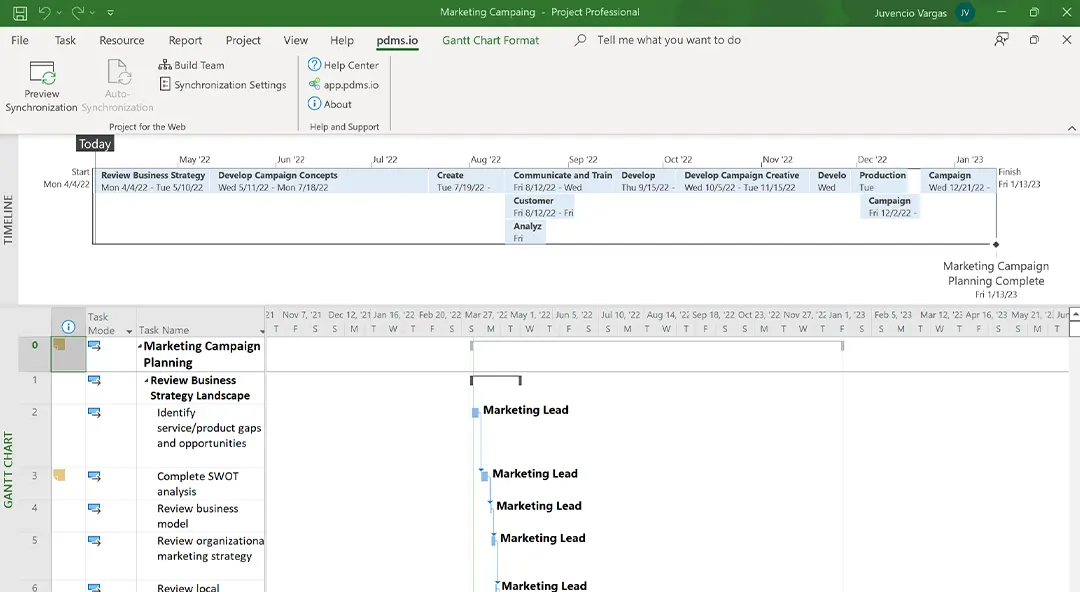Collapse the Marketing Campaign Planning summary task

point(138,346)
